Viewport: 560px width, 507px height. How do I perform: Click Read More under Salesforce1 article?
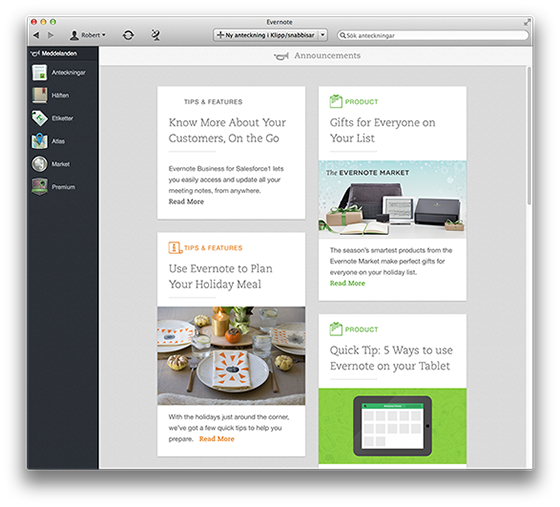pyautogui.click(x=186, y=201)
